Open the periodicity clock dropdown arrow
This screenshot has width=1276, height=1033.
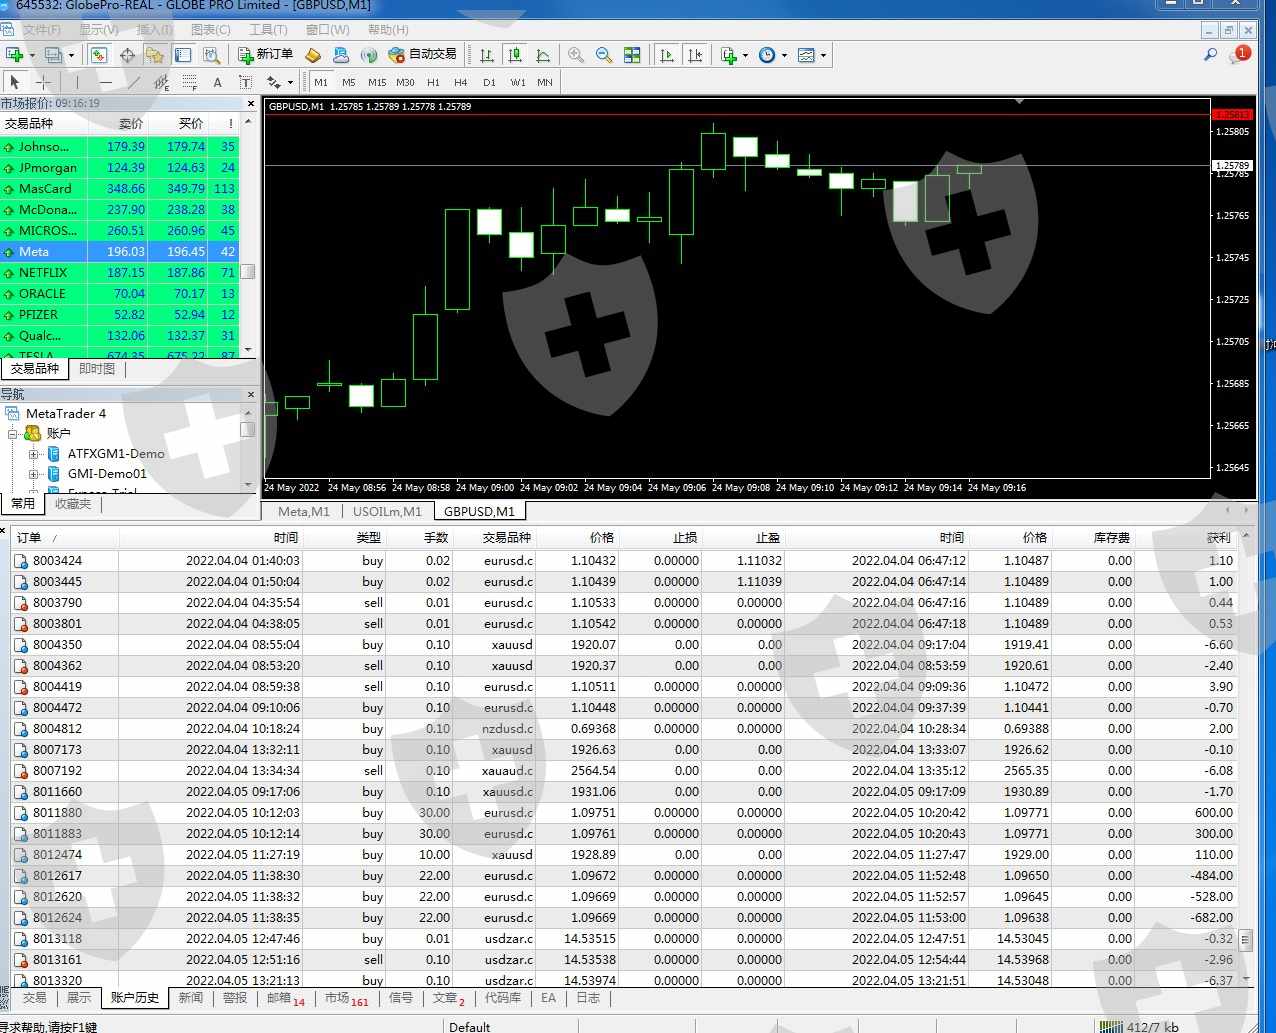784,56
